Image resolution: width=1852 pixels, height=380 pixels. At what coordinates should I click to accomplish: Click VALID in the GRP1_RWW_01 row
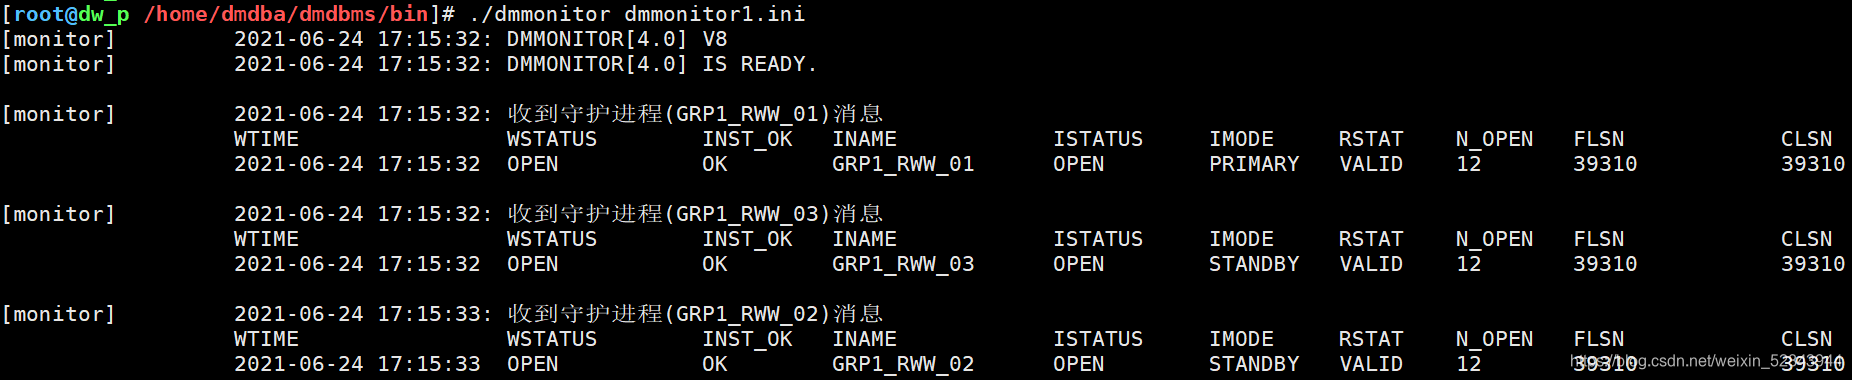pyautogui.click(x=1371, y=164)
